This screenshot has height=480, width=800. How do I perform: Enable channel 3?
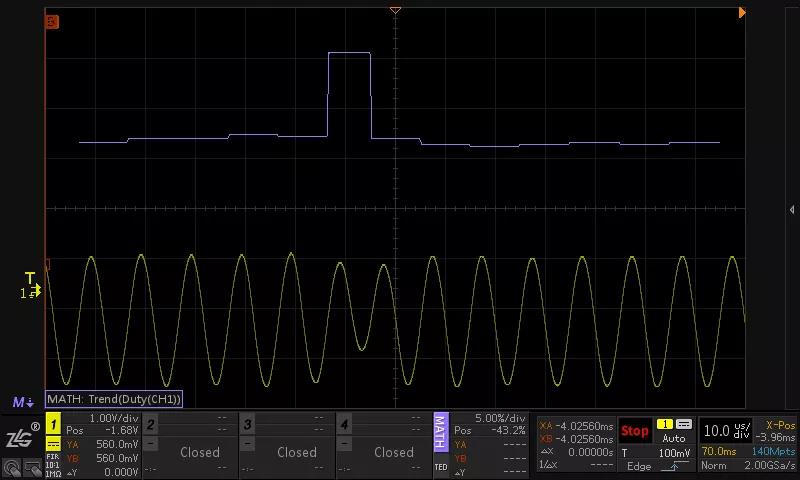(x=247, y=426)
